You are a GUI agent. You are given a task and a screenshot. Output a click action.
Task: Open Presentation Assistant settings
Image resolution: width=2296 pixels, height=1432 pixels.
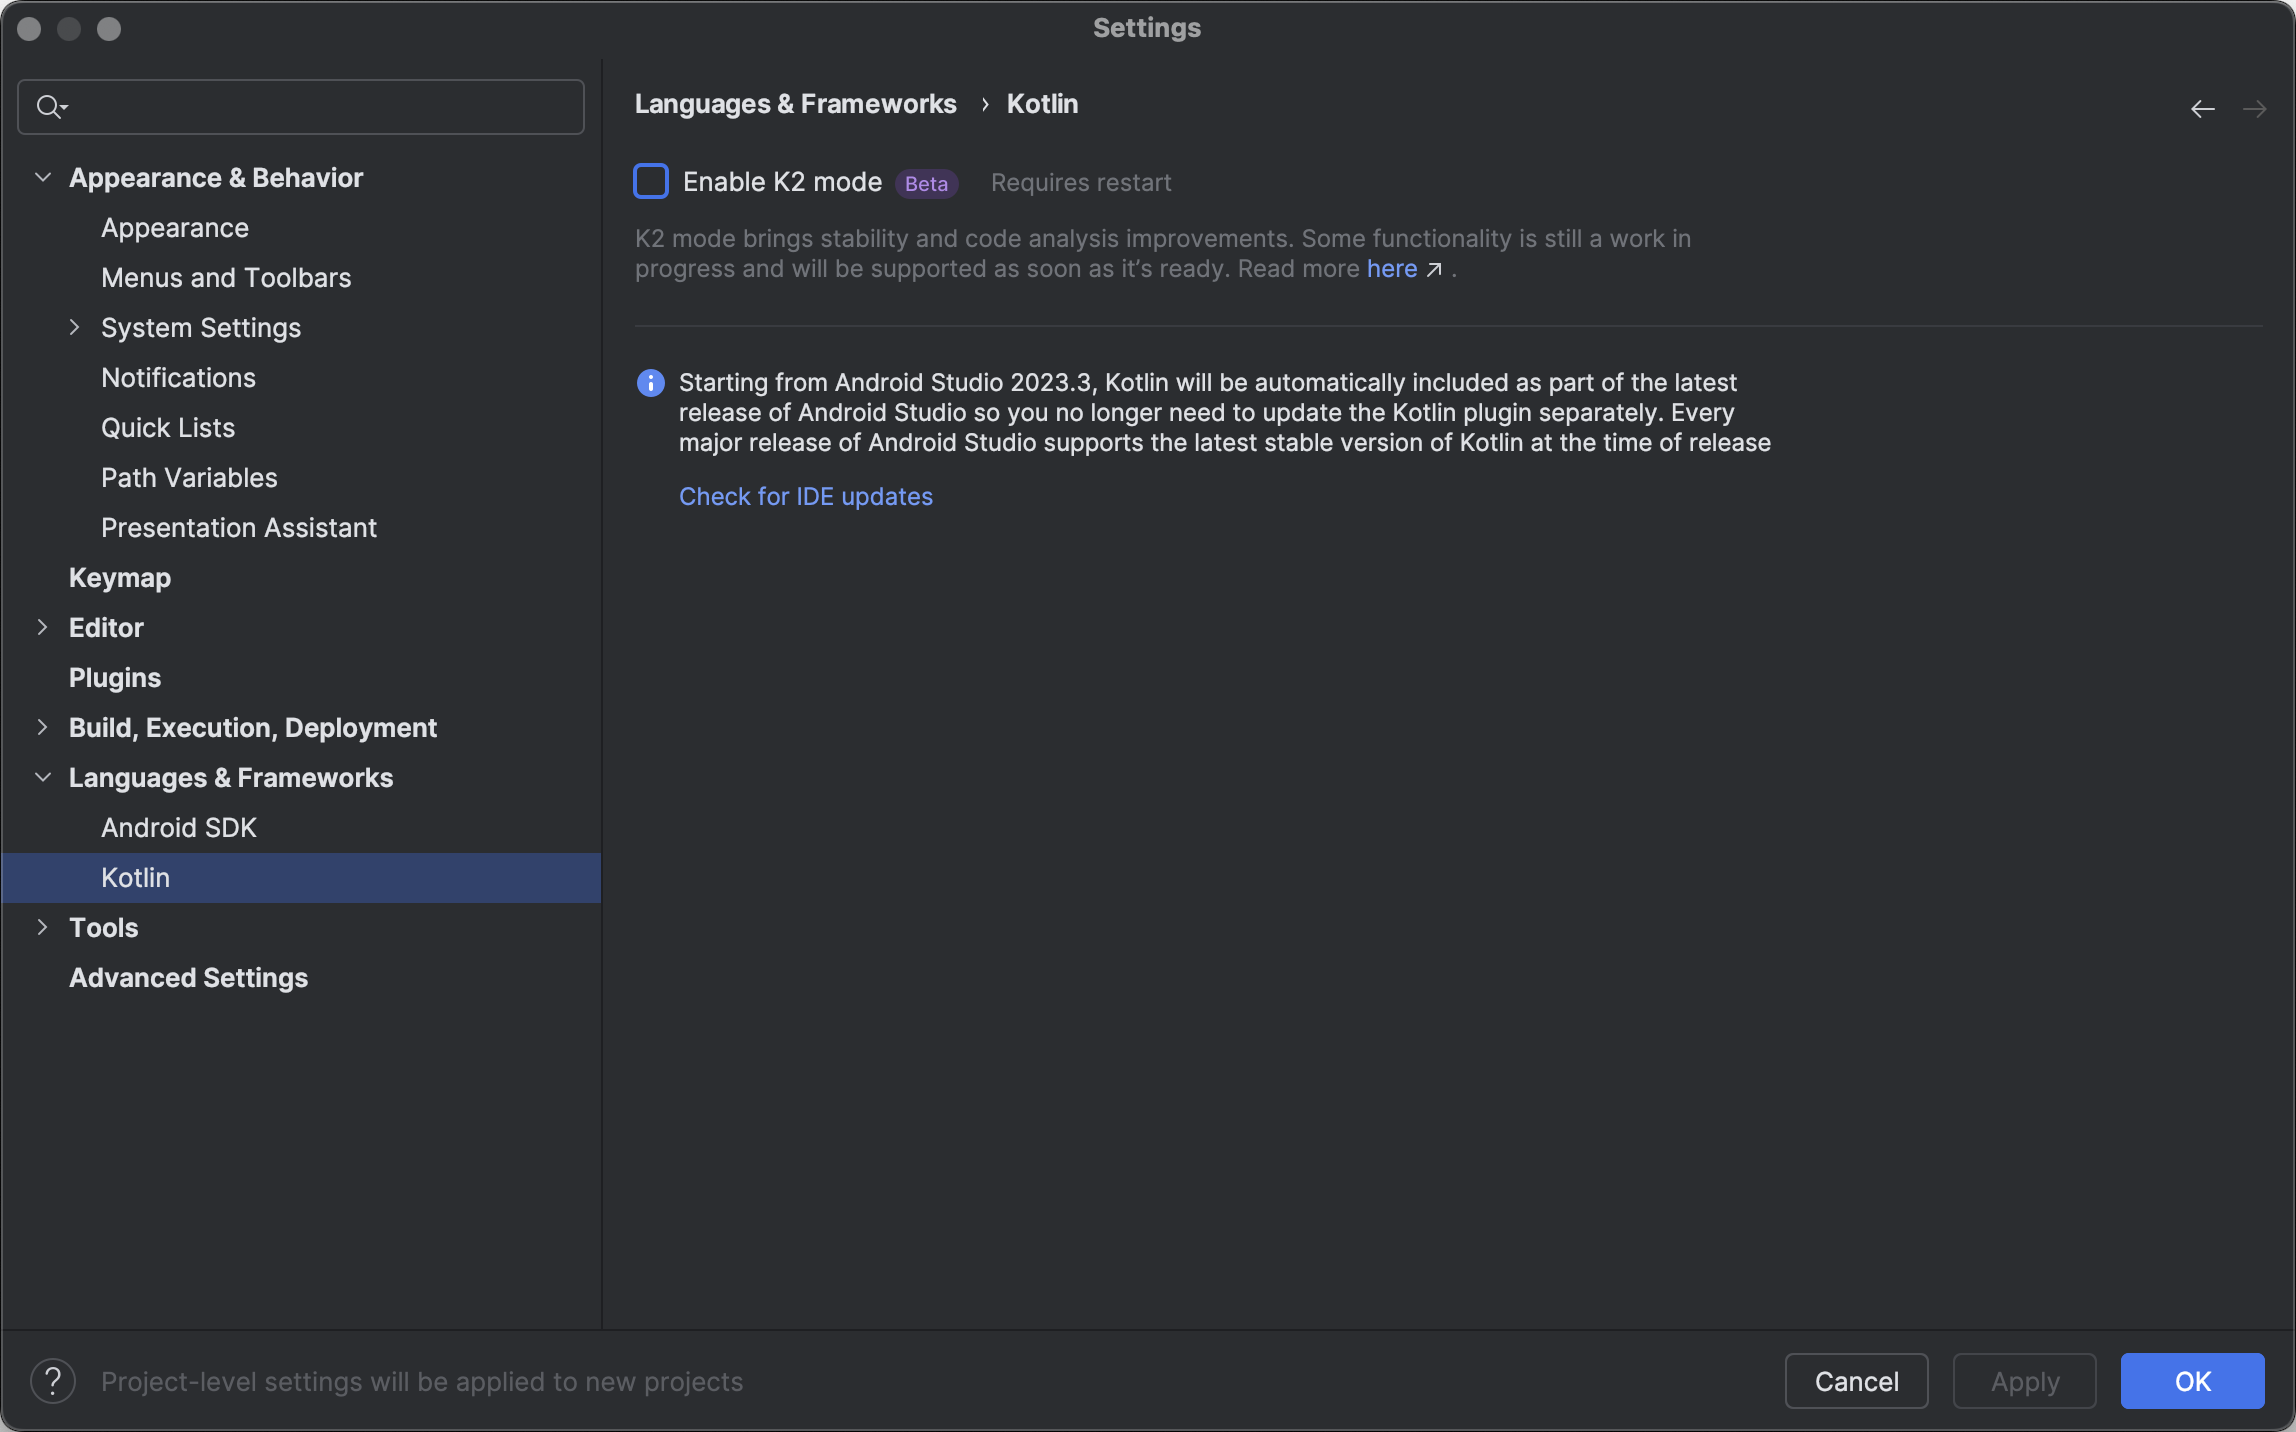(x=239, y=528)
